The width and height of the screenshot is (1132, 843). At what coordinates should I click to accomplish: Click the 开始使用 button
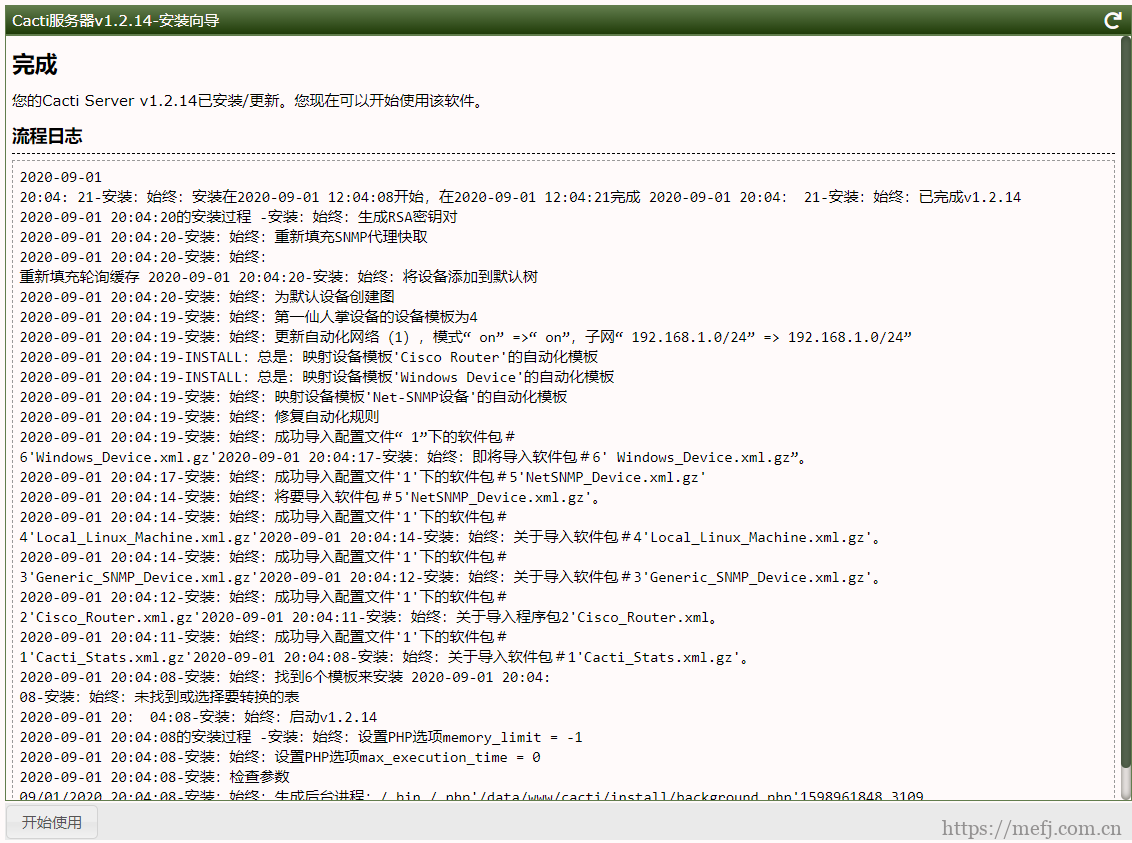pyautogui.click(x=51, y=822)
